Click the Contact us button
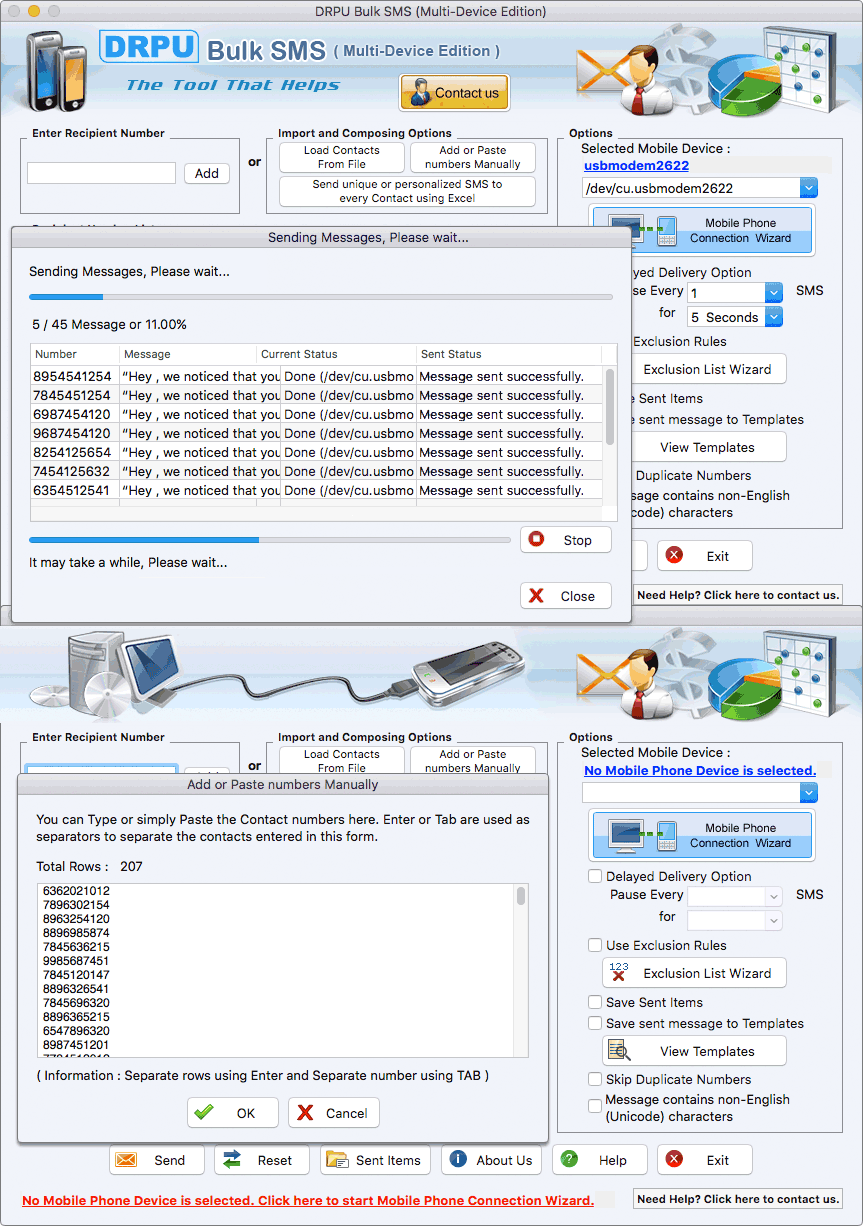This screenshot has height=1226, width=863. pyautogui.click(x=455, y=93)
